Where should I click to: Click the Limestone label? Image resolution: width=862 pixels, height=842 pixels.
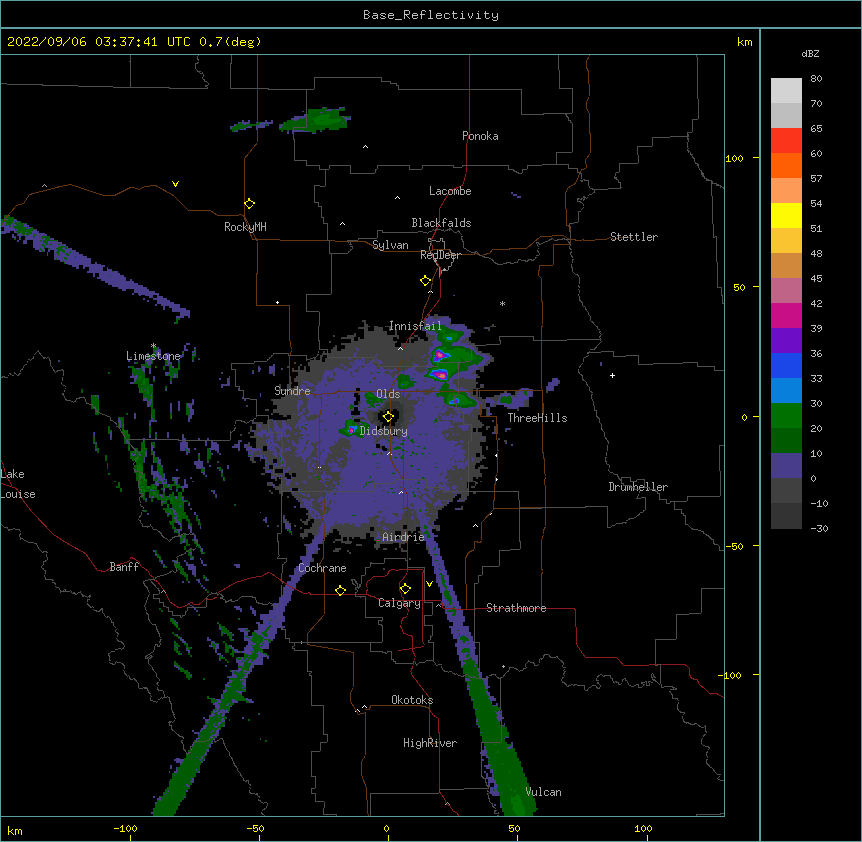pos(153,356)
